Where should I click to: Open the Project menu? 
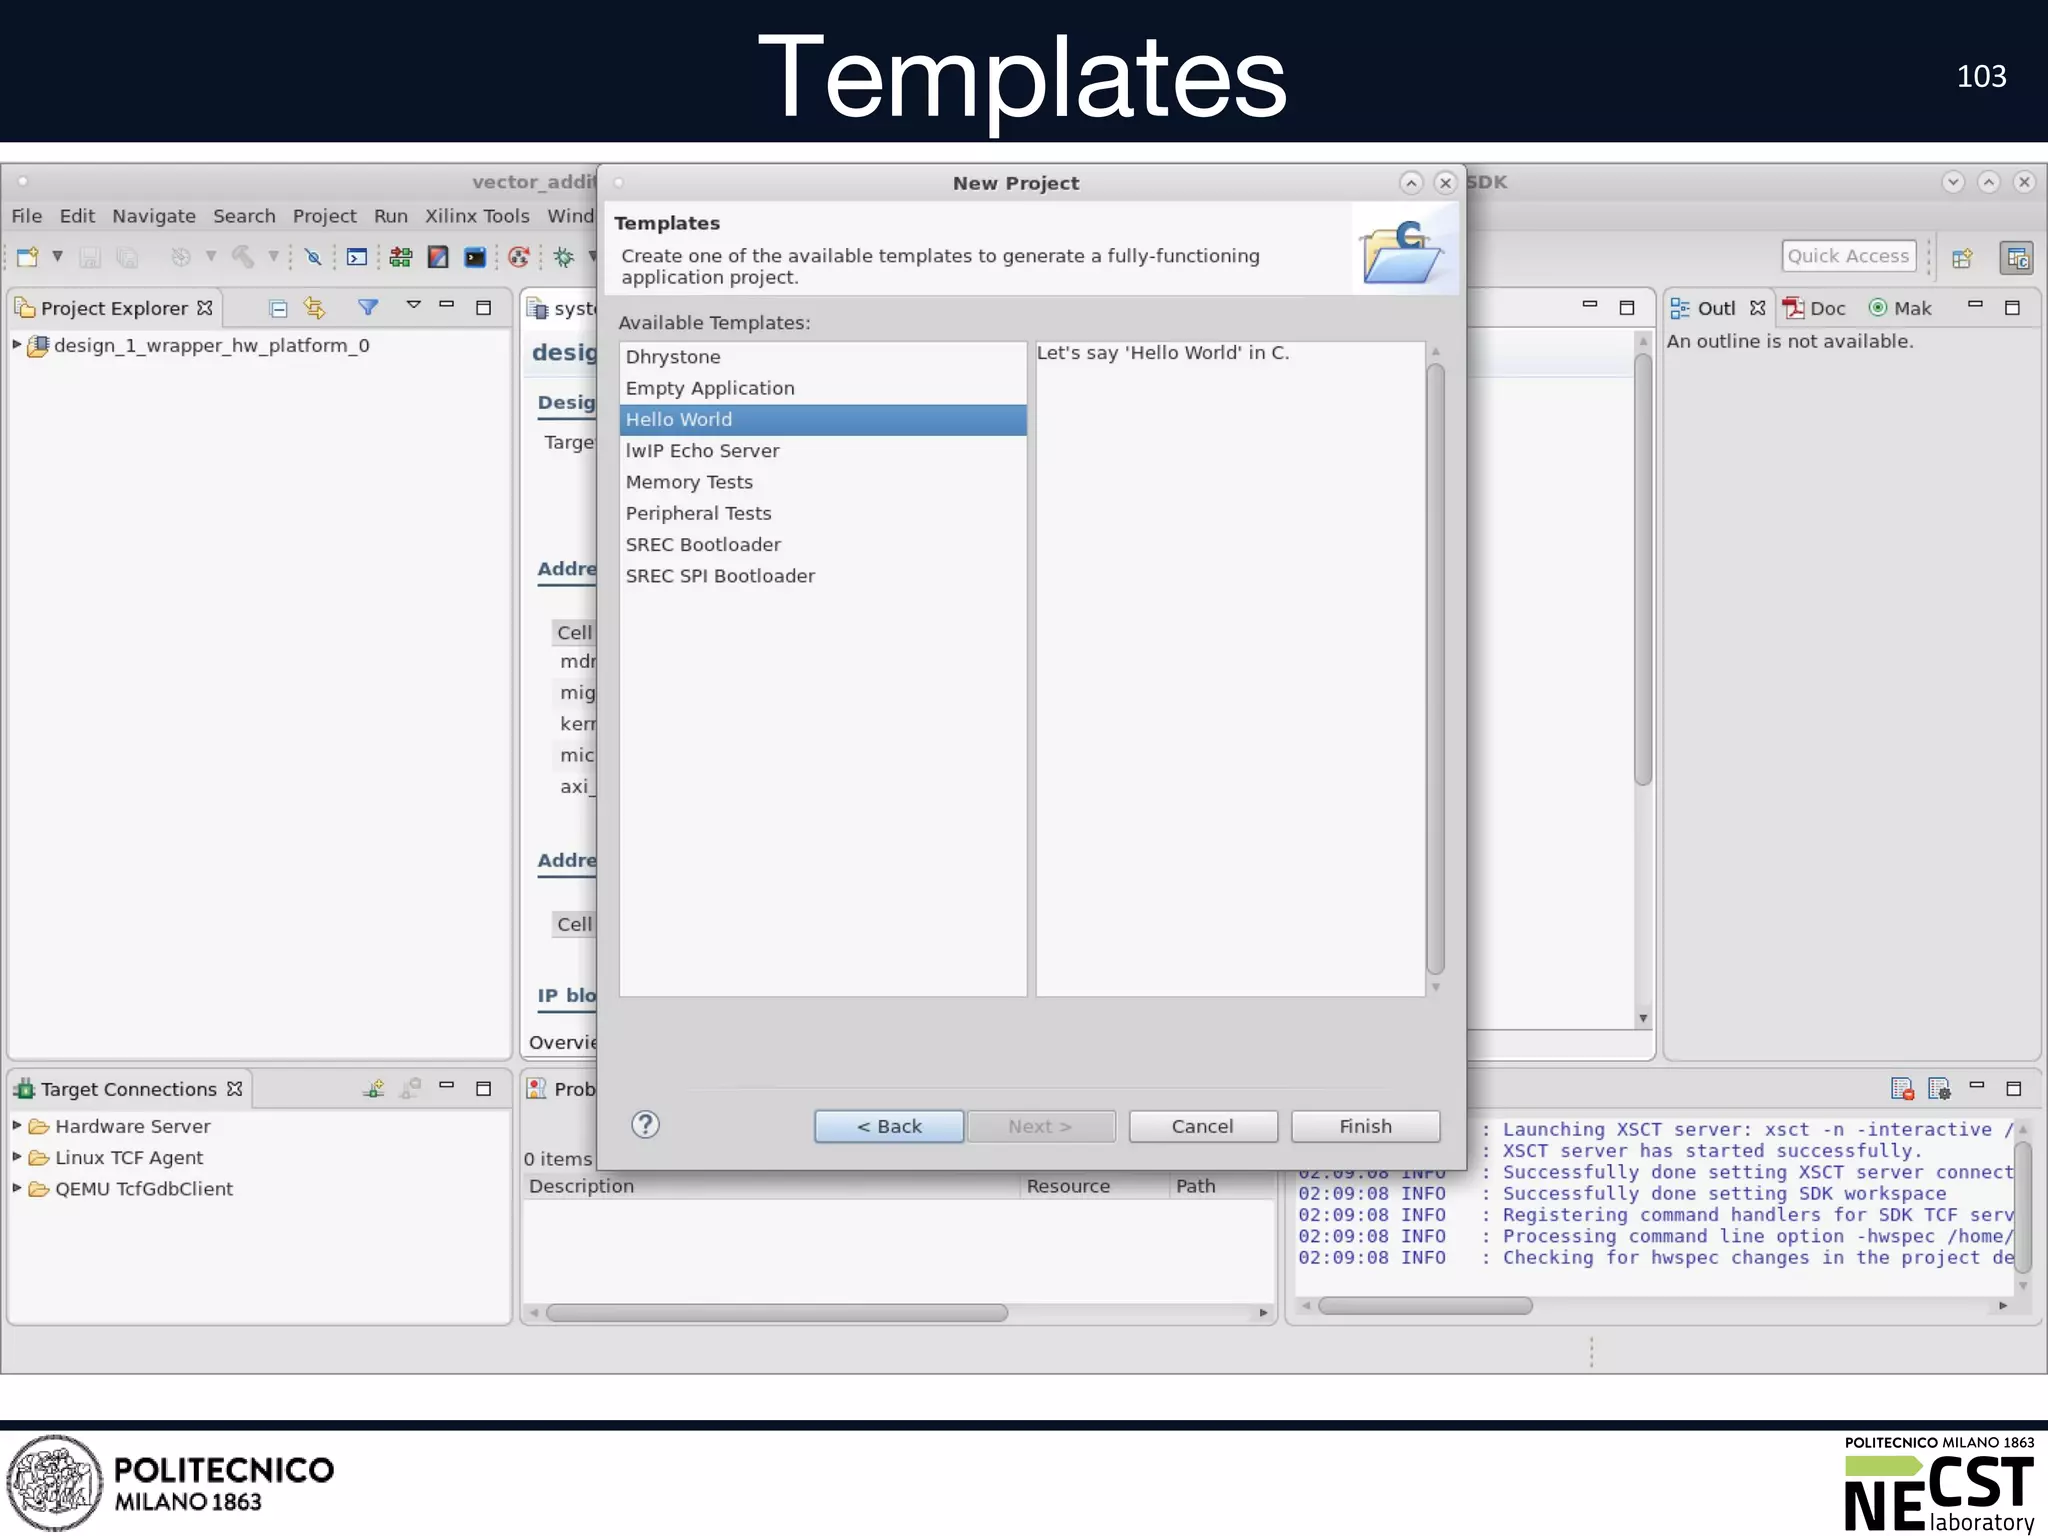point(324,216)
